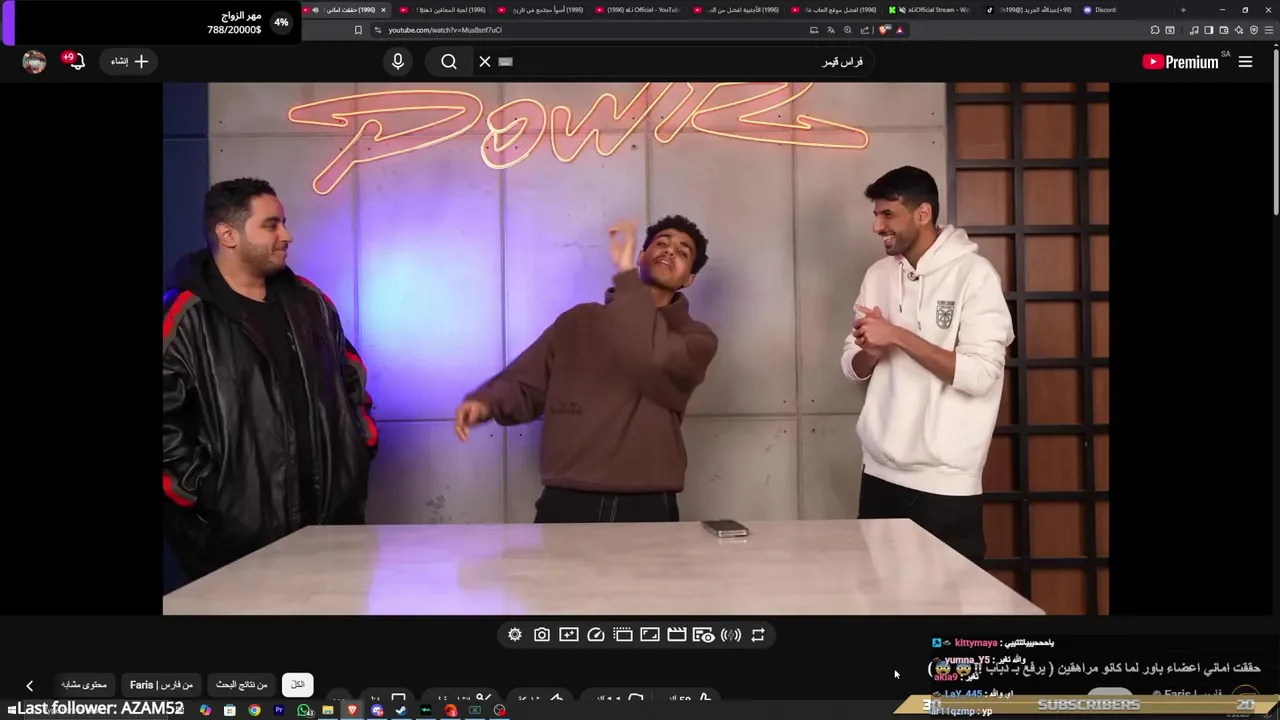This screenshot has width=1280, height=720.
Task: Open the playback speed gauge control
Action: [x=596, y=635]
